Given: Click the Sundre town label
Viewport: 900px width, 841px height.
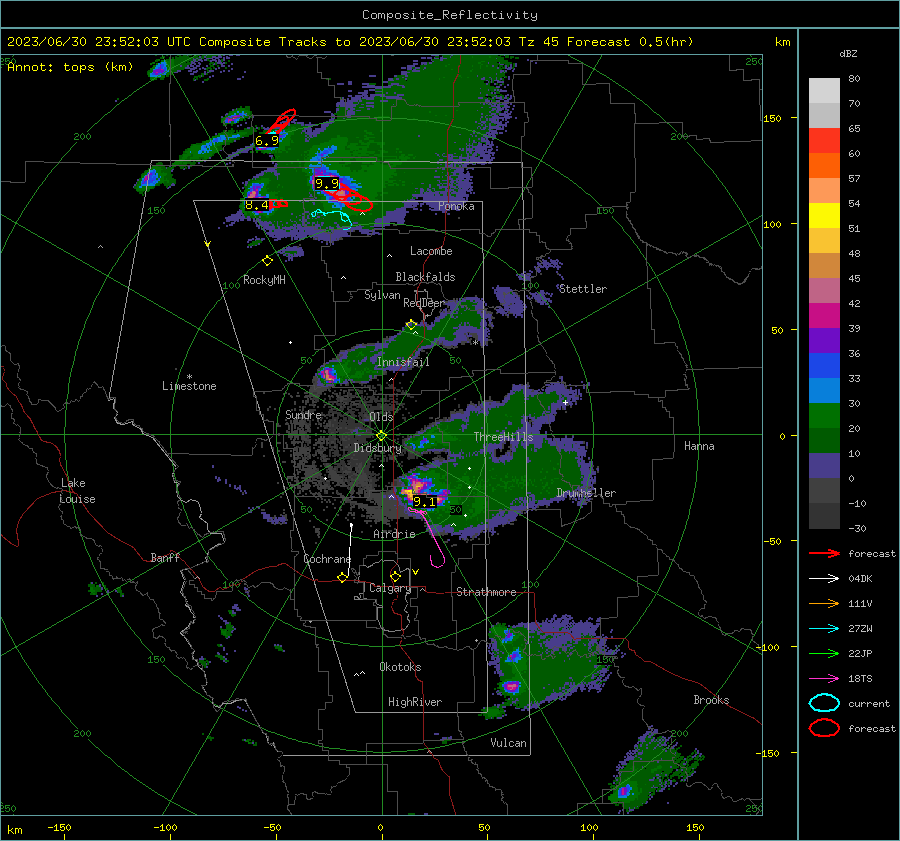Looking at the screenshot, I should point(303,414).
